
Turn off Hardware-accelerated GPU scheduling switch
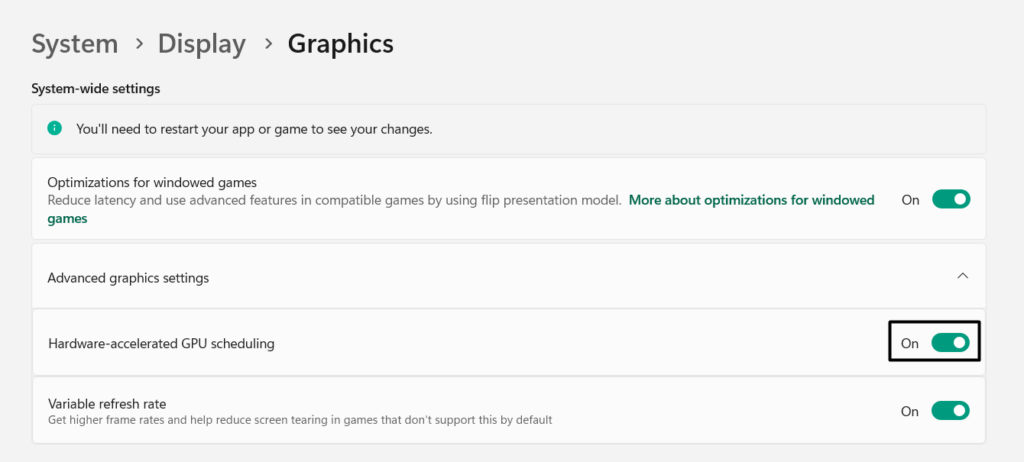tap(950, 343)
